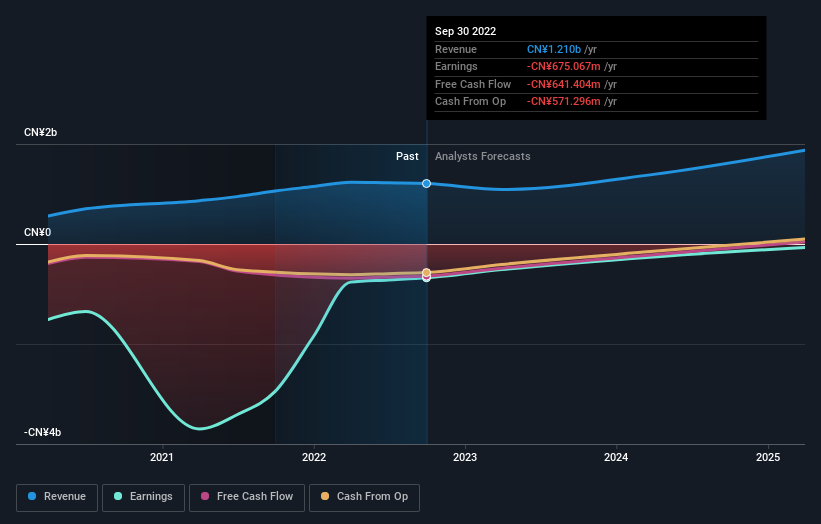The image size is (821, 524).
Task: Click the Sep 30 2022 tooltip date
Action: [465, 31]
